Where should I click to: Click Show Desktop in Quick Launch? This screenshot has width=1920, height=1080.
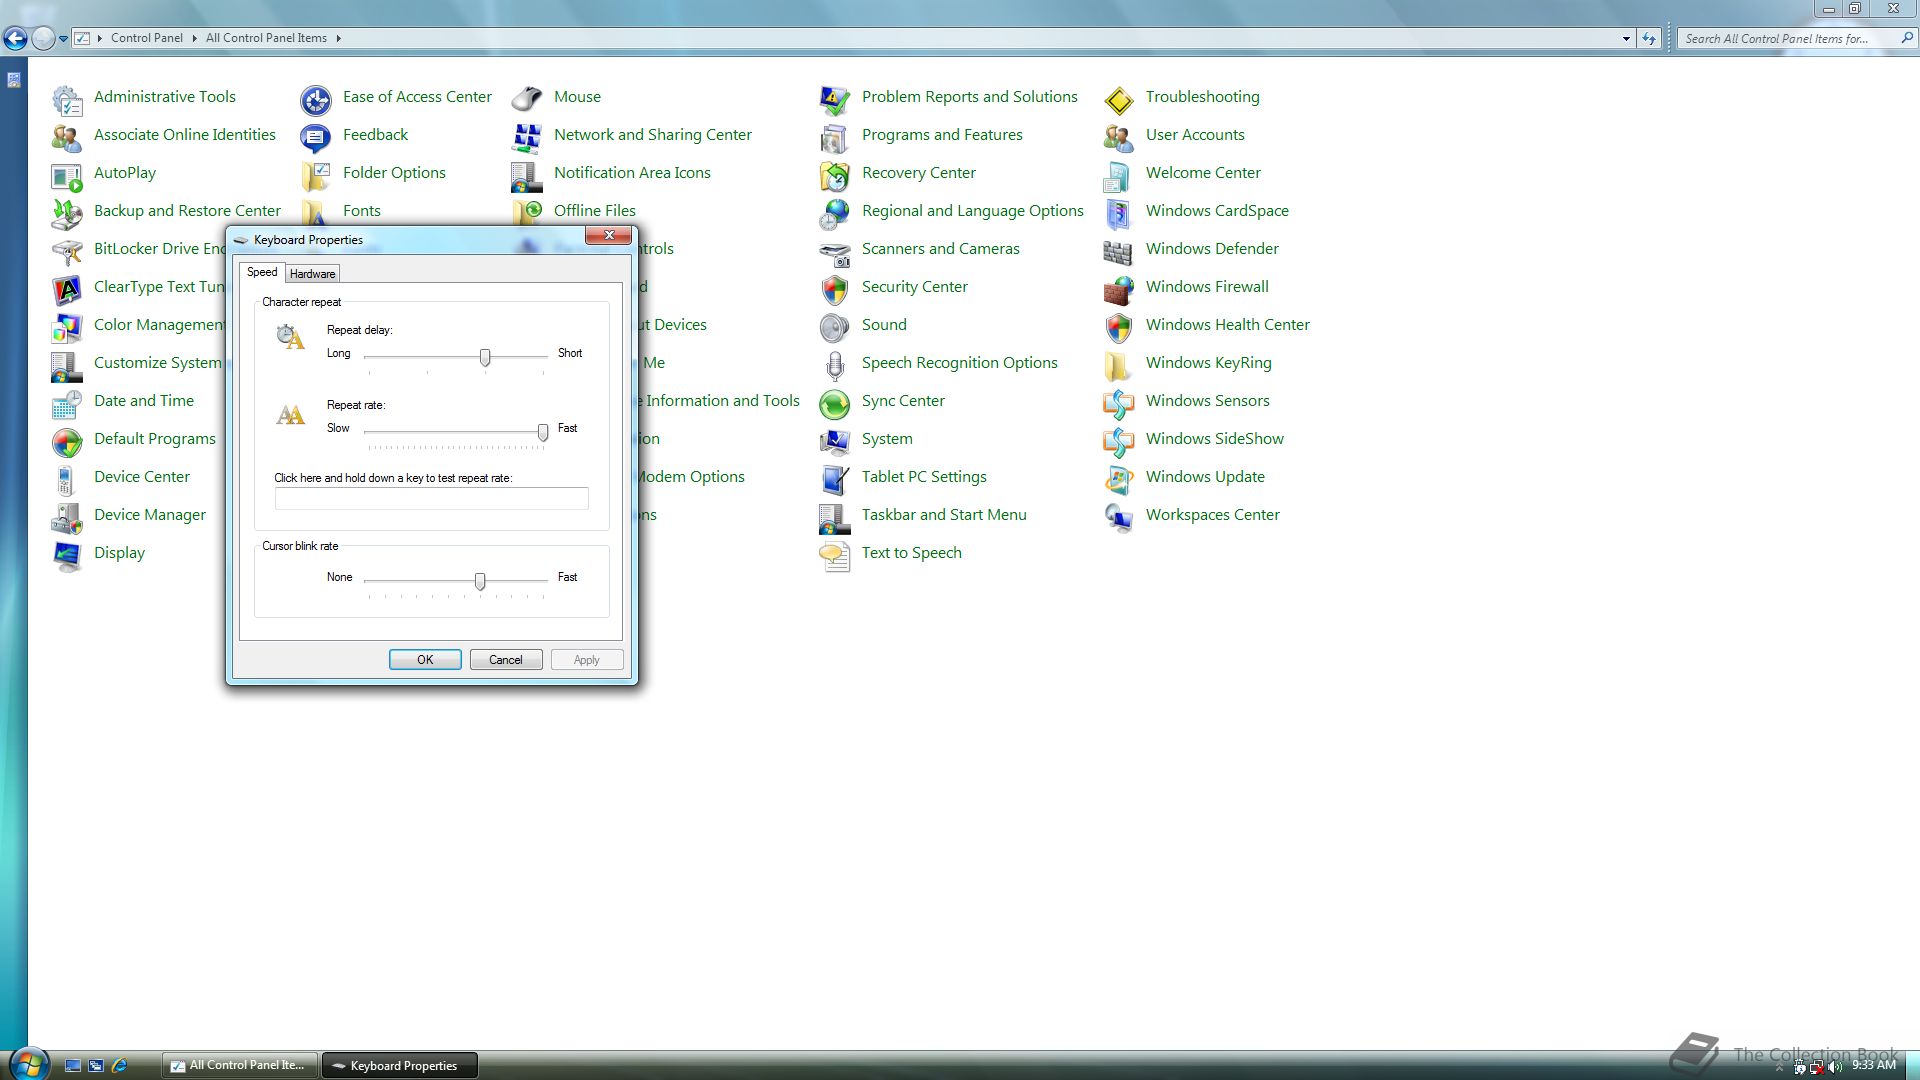[73, 1066]
